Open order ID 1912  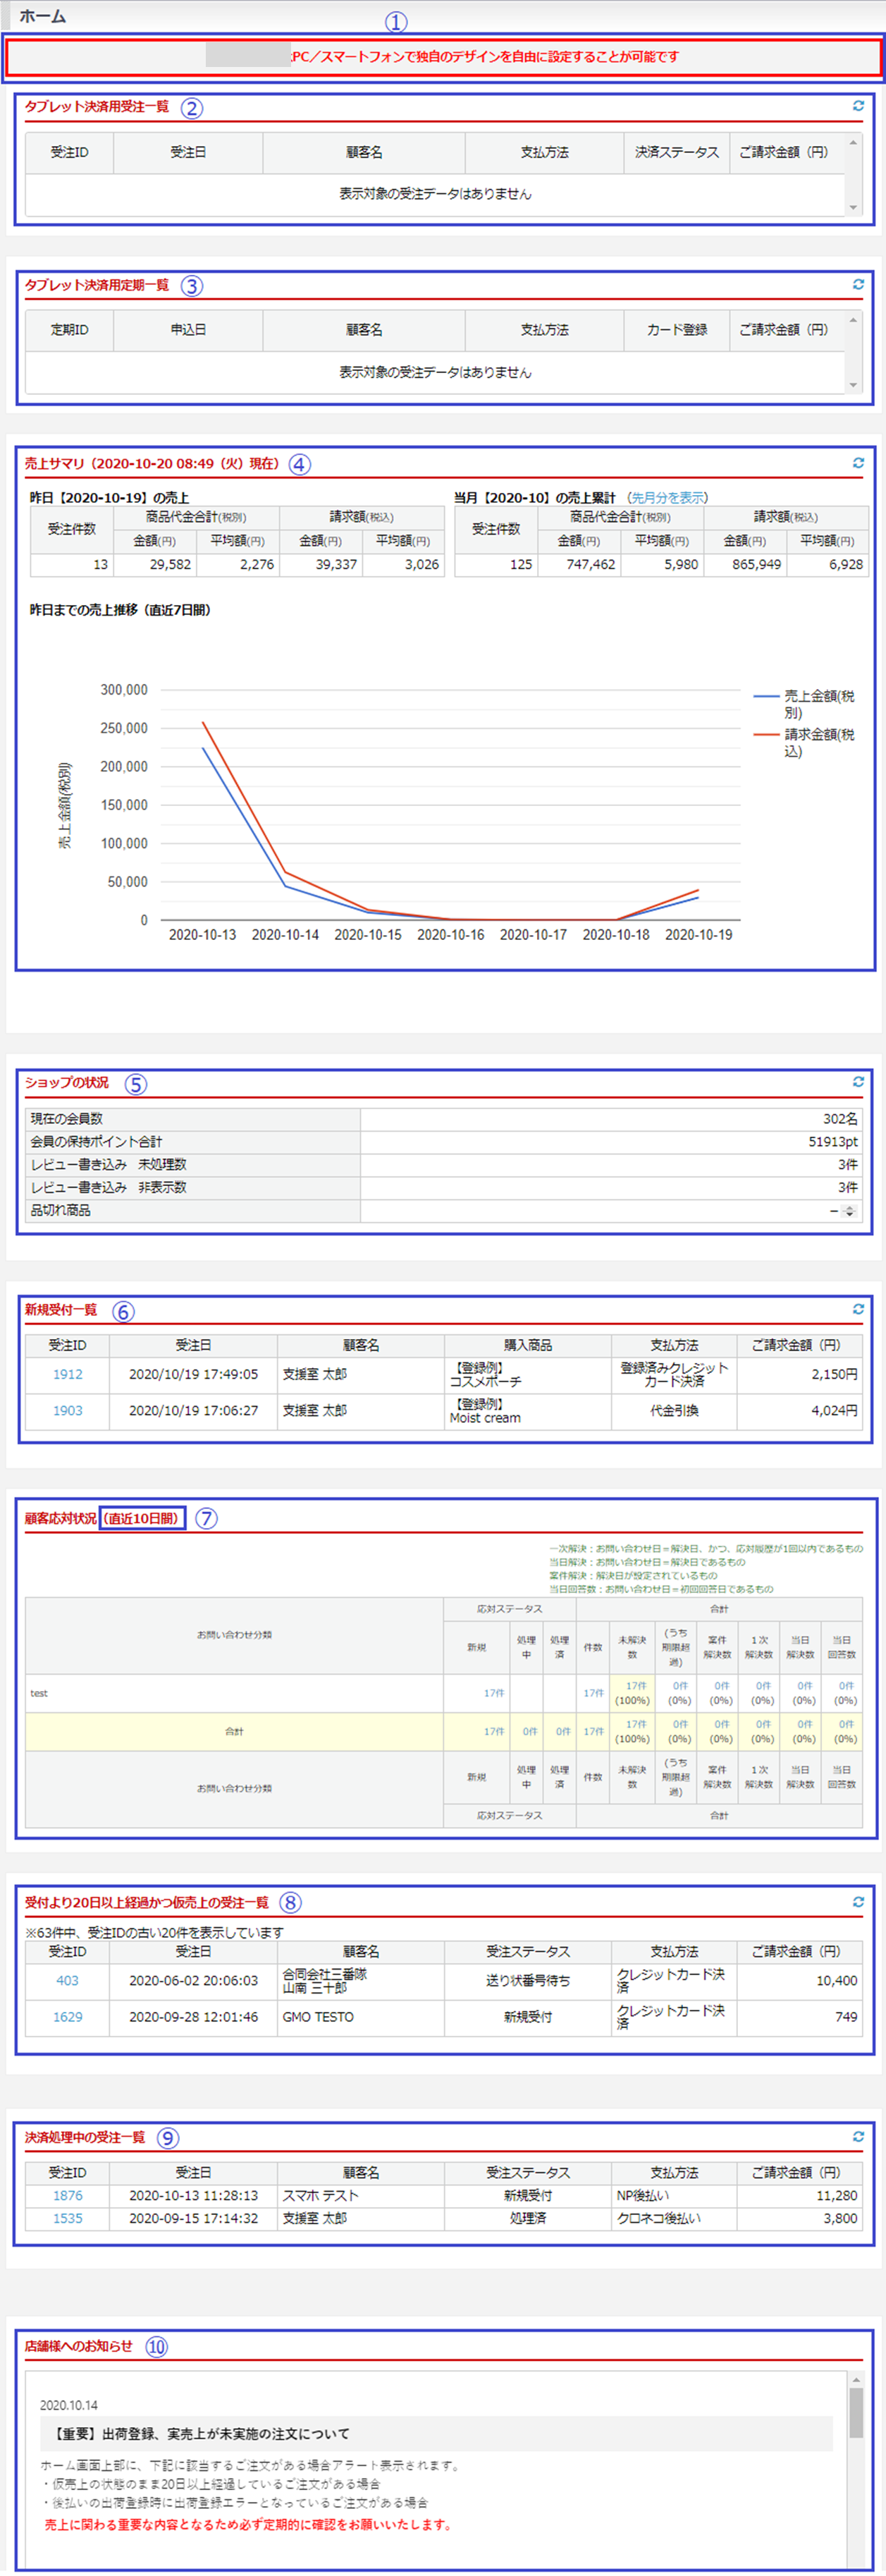pos(68,1374)
